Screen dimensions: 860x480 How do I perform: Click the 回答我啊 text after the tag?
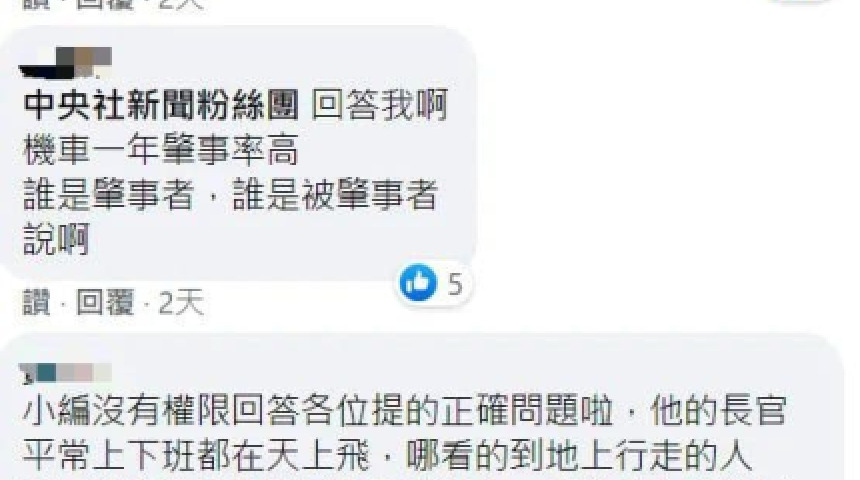380,105
